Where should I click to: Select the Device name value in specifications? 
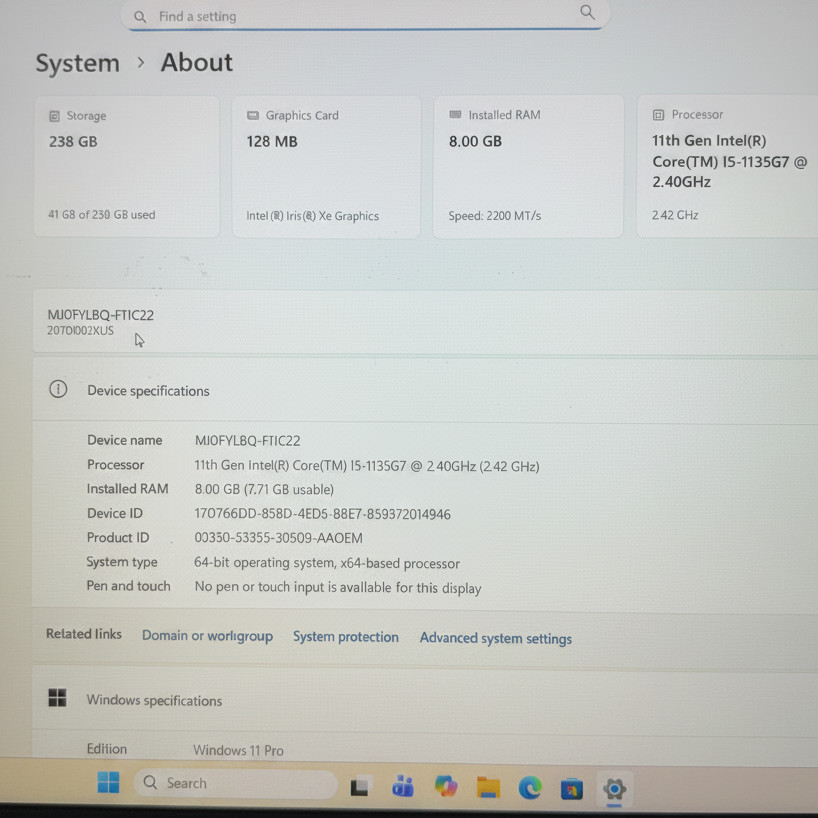pyautogui.click(x=247, y=441)
